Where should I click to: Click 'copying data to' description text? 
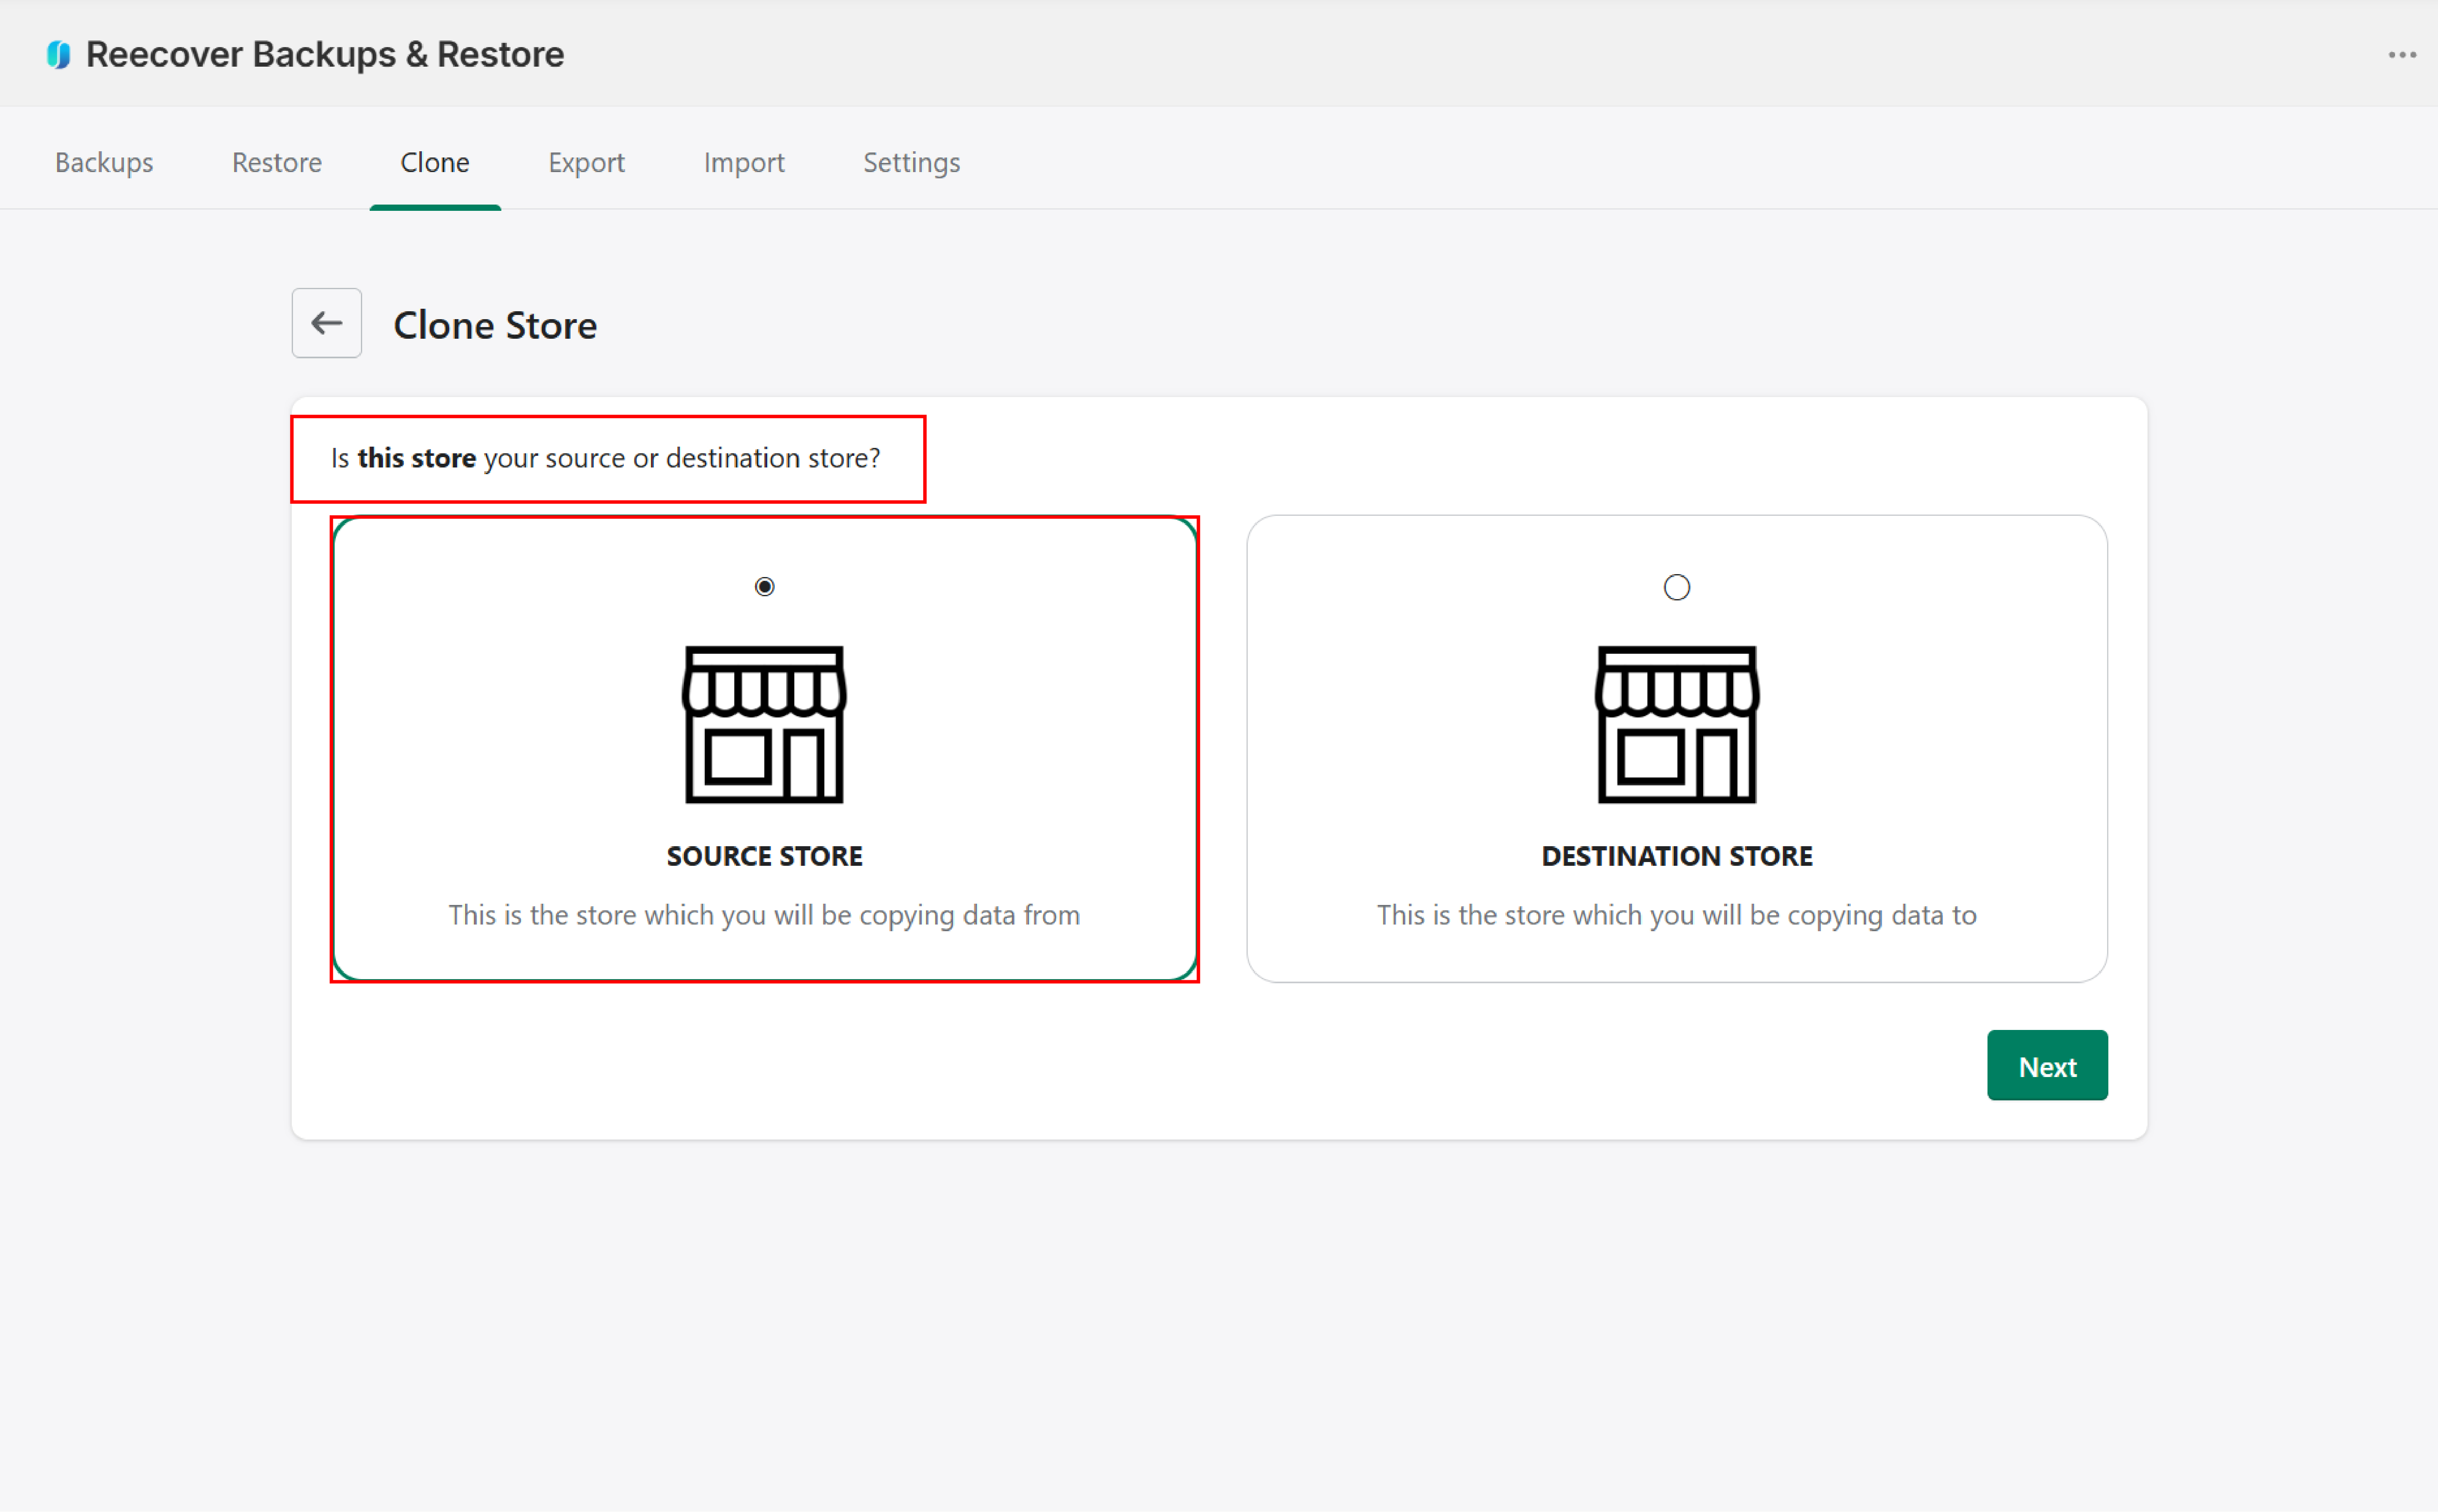(x=1676, y=915)
